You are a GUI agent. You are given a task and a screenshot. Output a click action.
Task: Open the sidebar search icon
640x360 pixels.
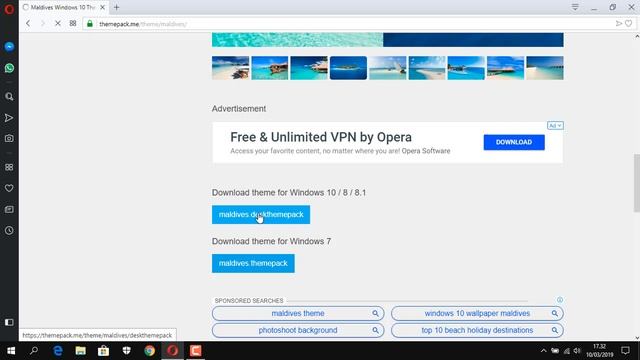(x=9, y=97)
